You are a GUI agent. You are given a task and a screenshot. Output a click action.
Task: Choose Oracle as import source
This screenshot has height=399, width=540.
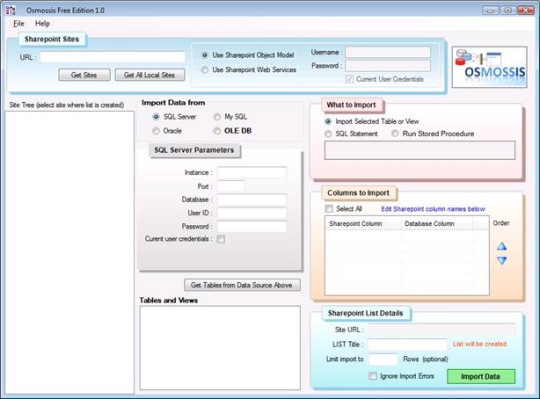click(x=156, y=131)
